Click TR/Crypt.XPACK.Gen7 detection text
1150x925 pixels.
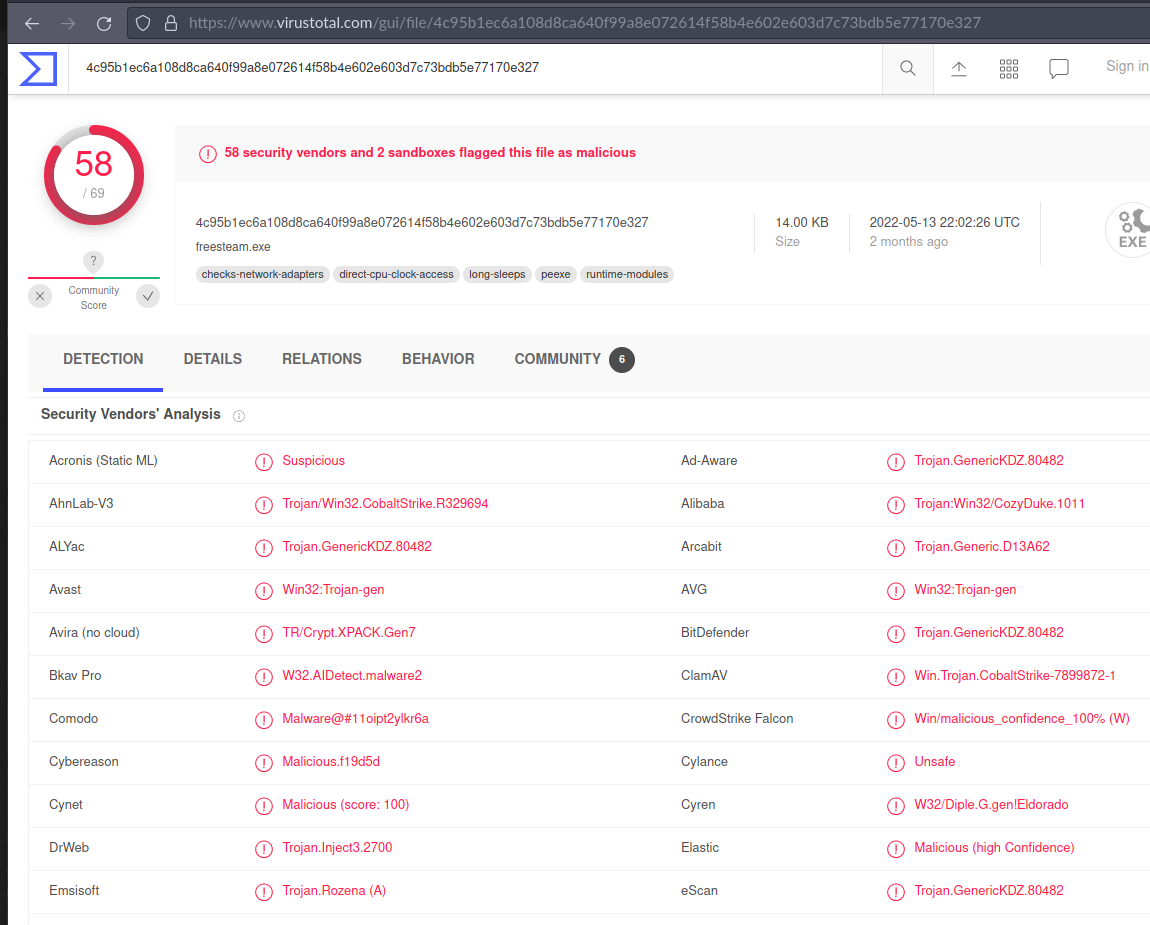[348, 632]
